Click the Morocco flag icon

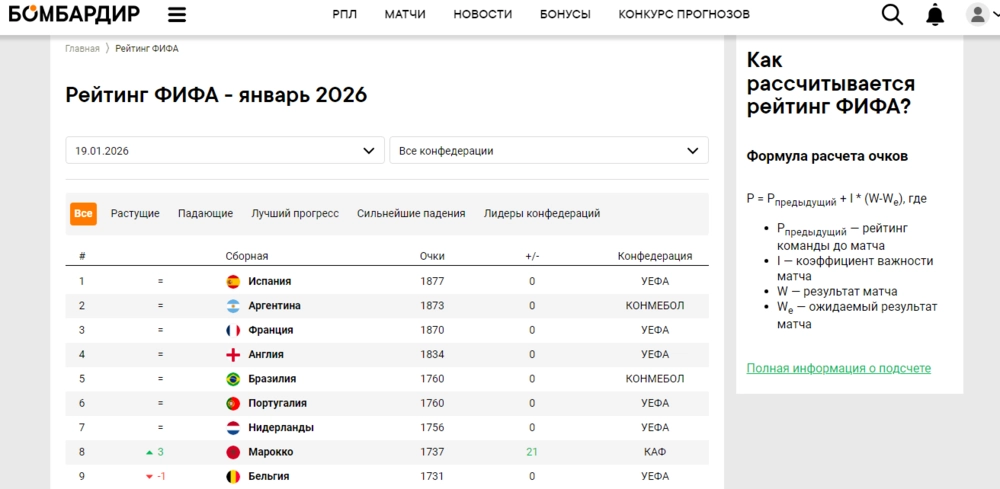[x=233, y=453]
